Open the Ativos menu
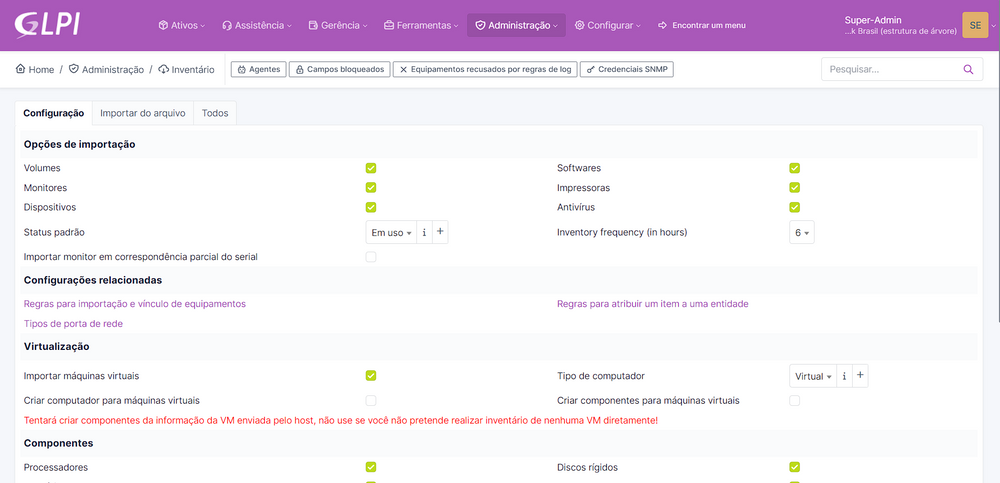Image resolution: width=1000 pixels, height=483 pixels. click(x=181, y=25)
